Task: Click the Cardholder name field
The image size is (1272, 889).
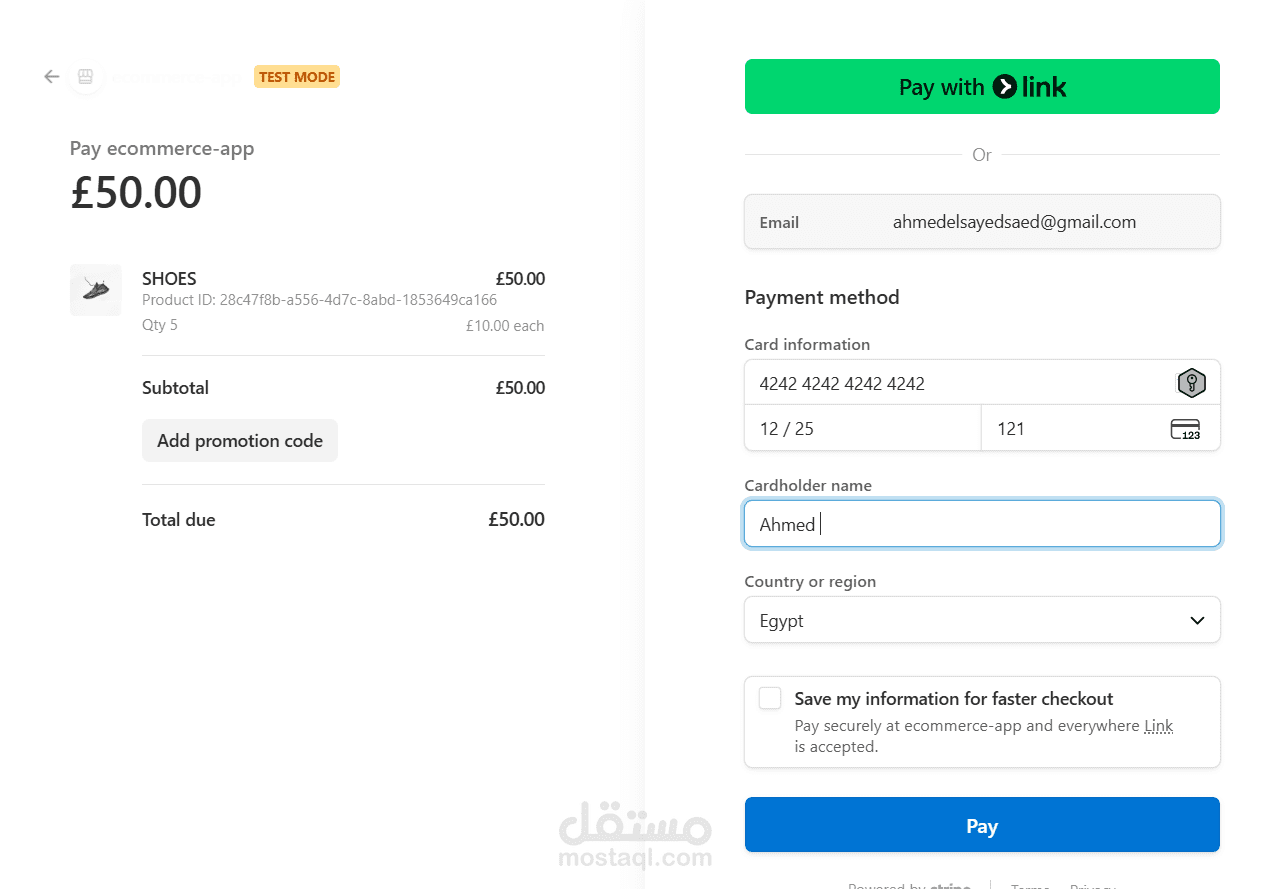Action: click(981, 524)
